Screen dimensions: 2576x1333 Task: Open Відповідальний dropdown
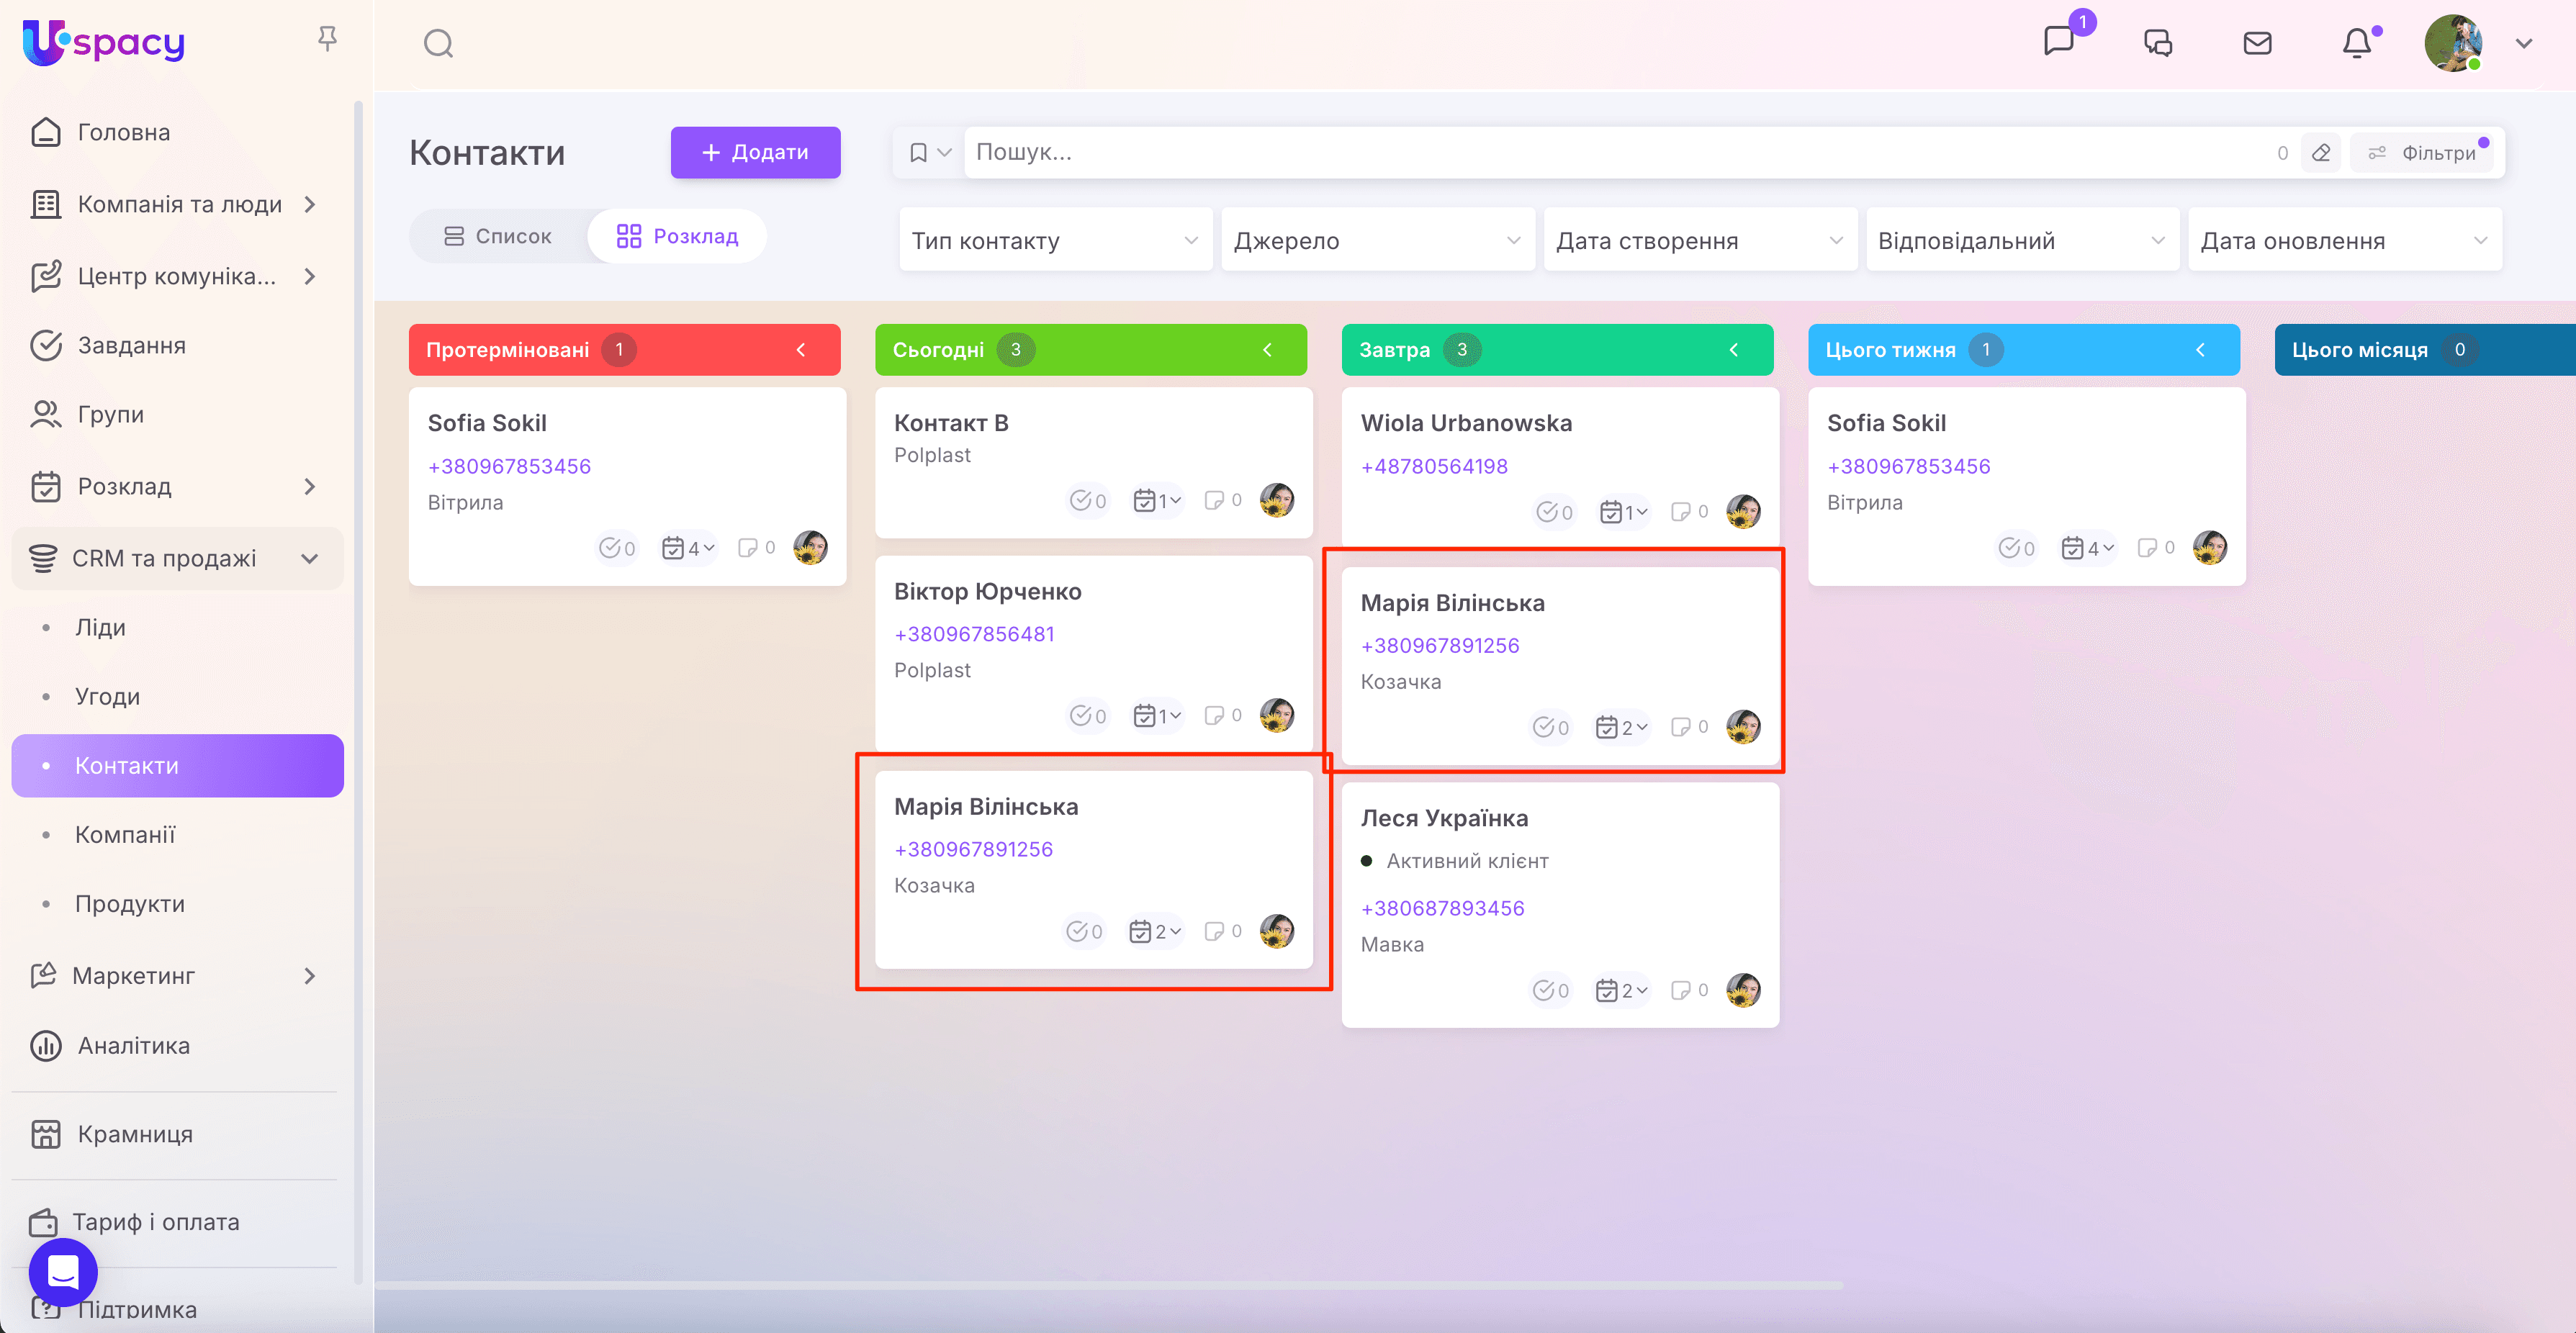2022,240
